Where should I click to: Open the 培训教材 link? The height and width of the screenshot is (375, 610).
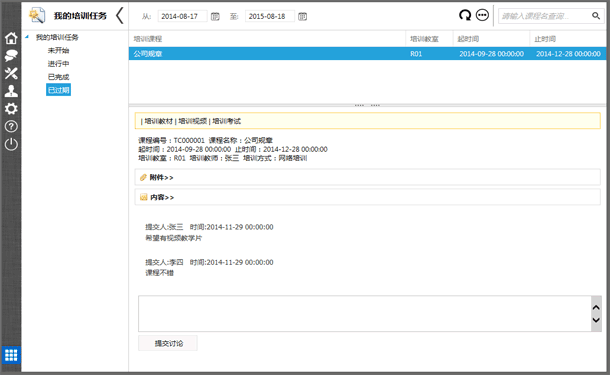(158, 121)
